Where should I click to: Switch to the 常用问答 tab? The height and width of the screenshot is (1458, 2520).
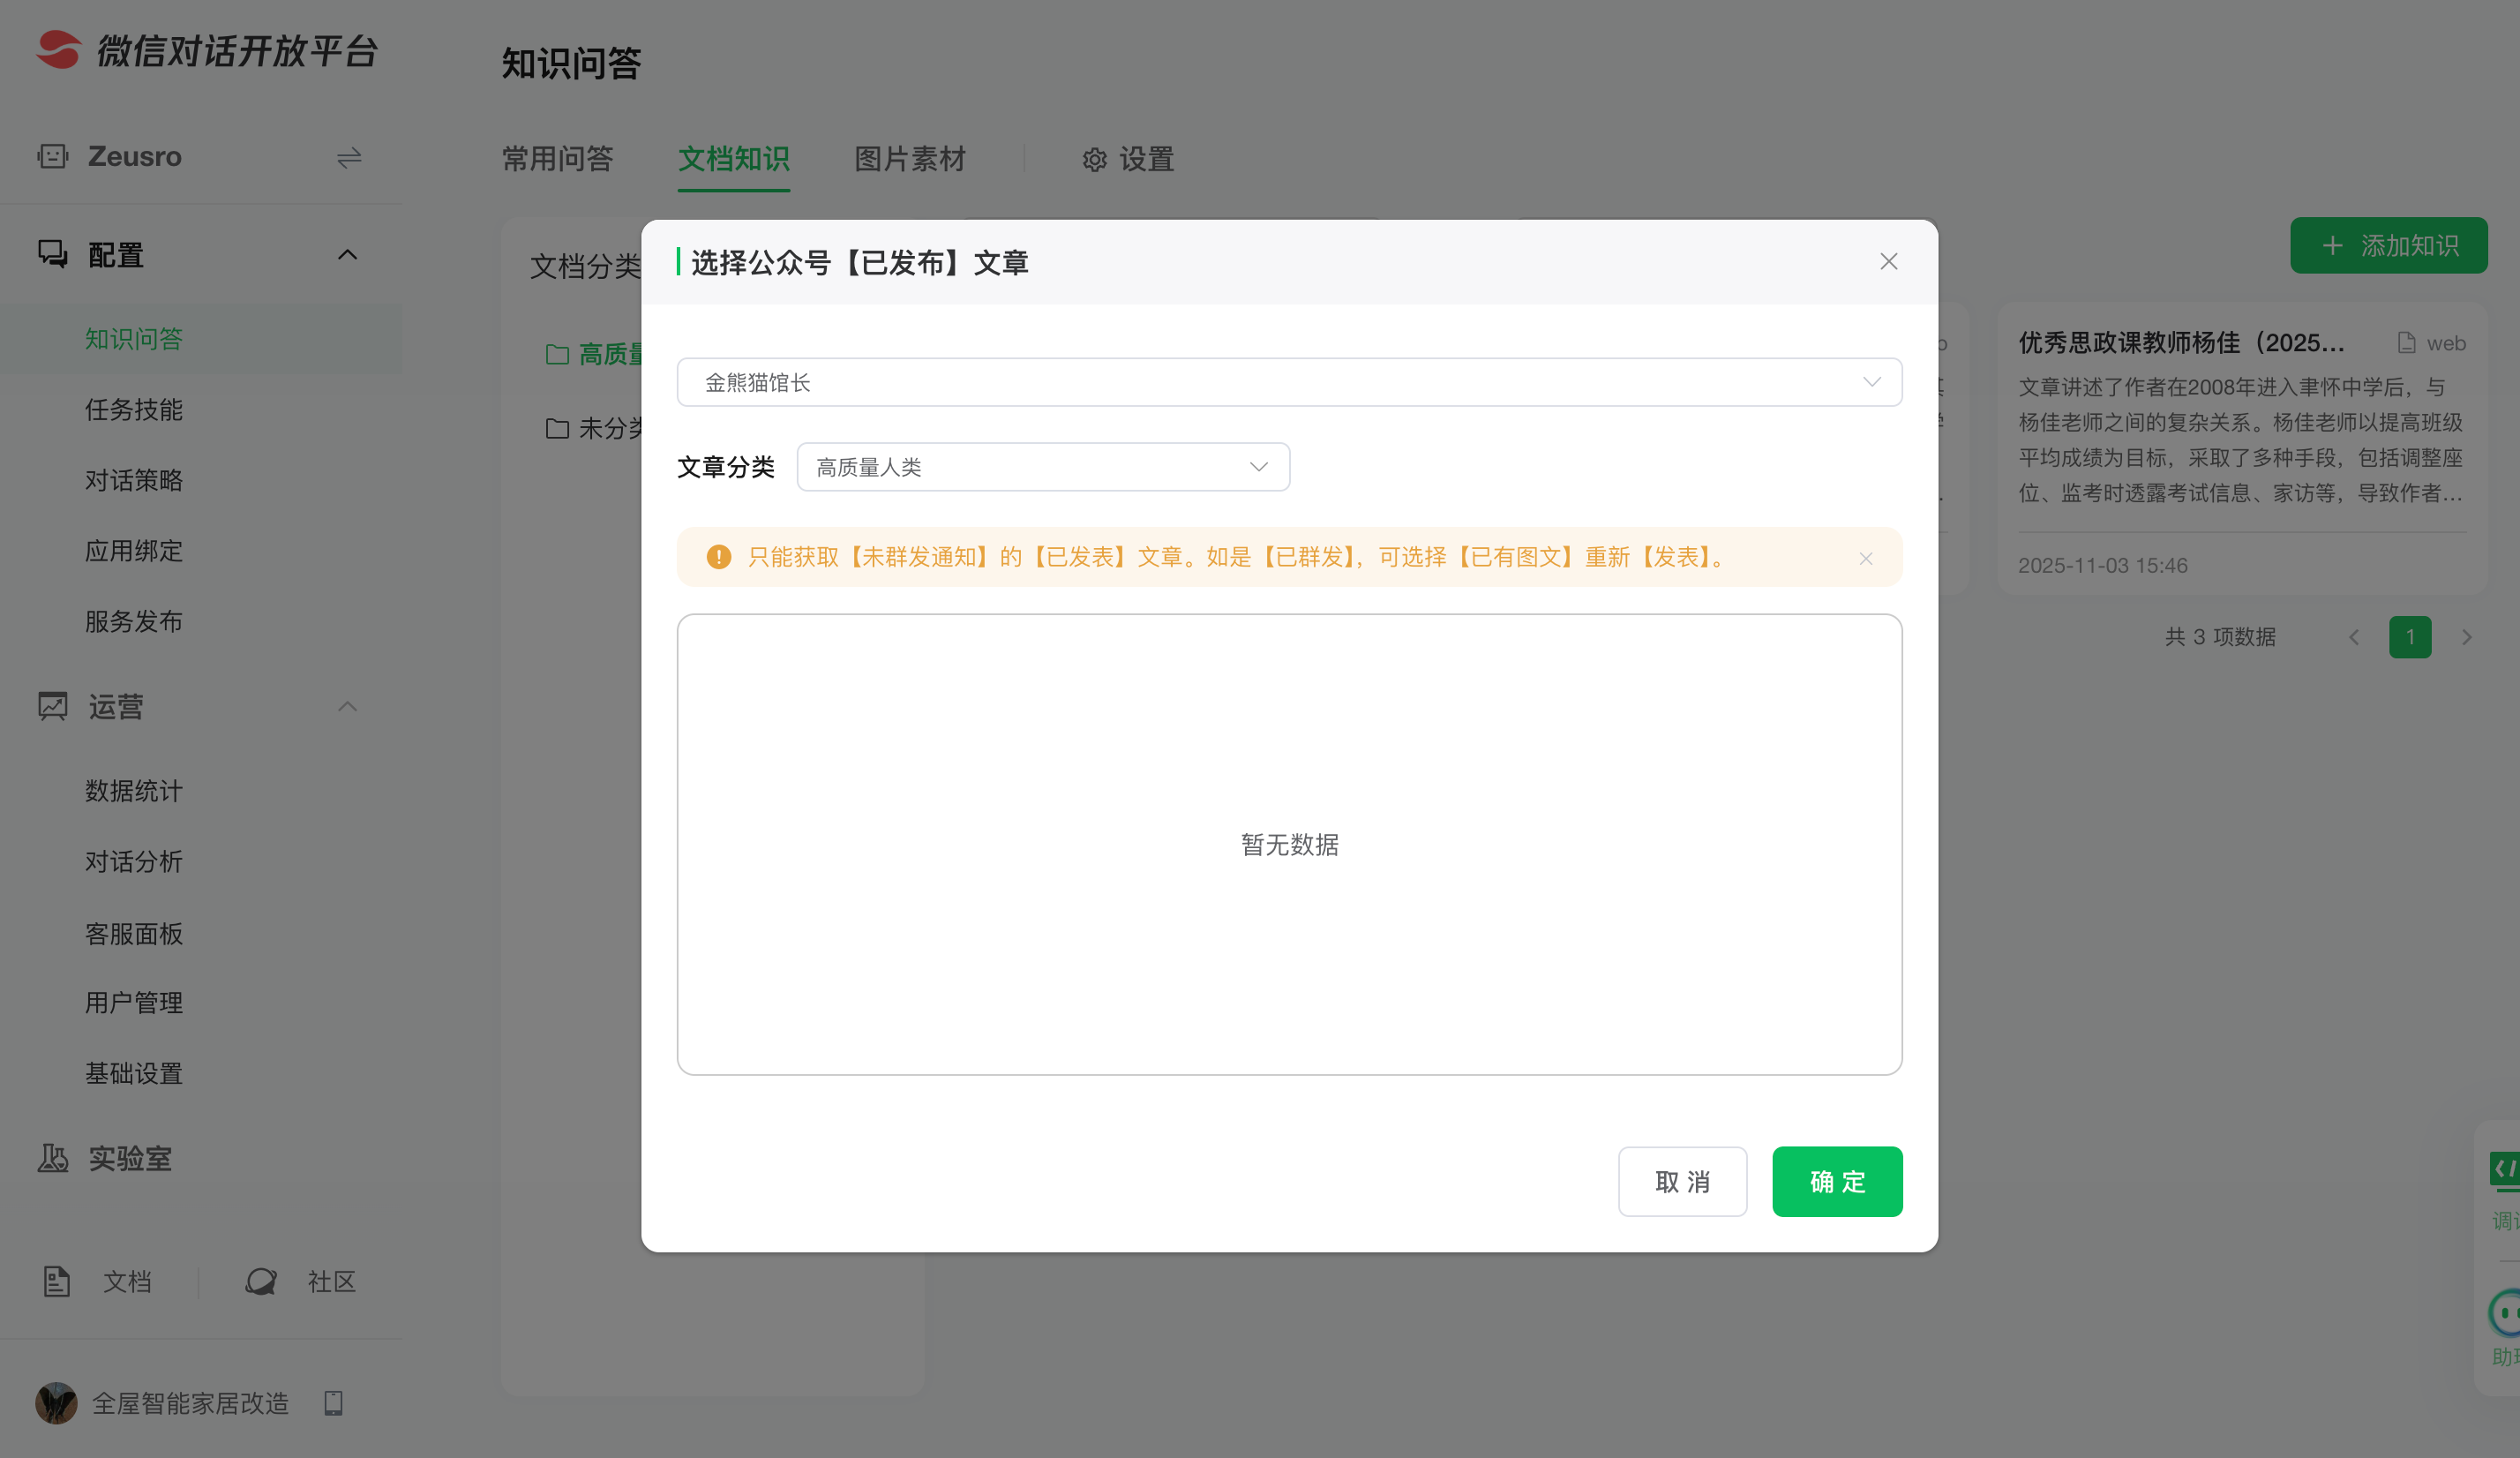[x=557, y=159]
